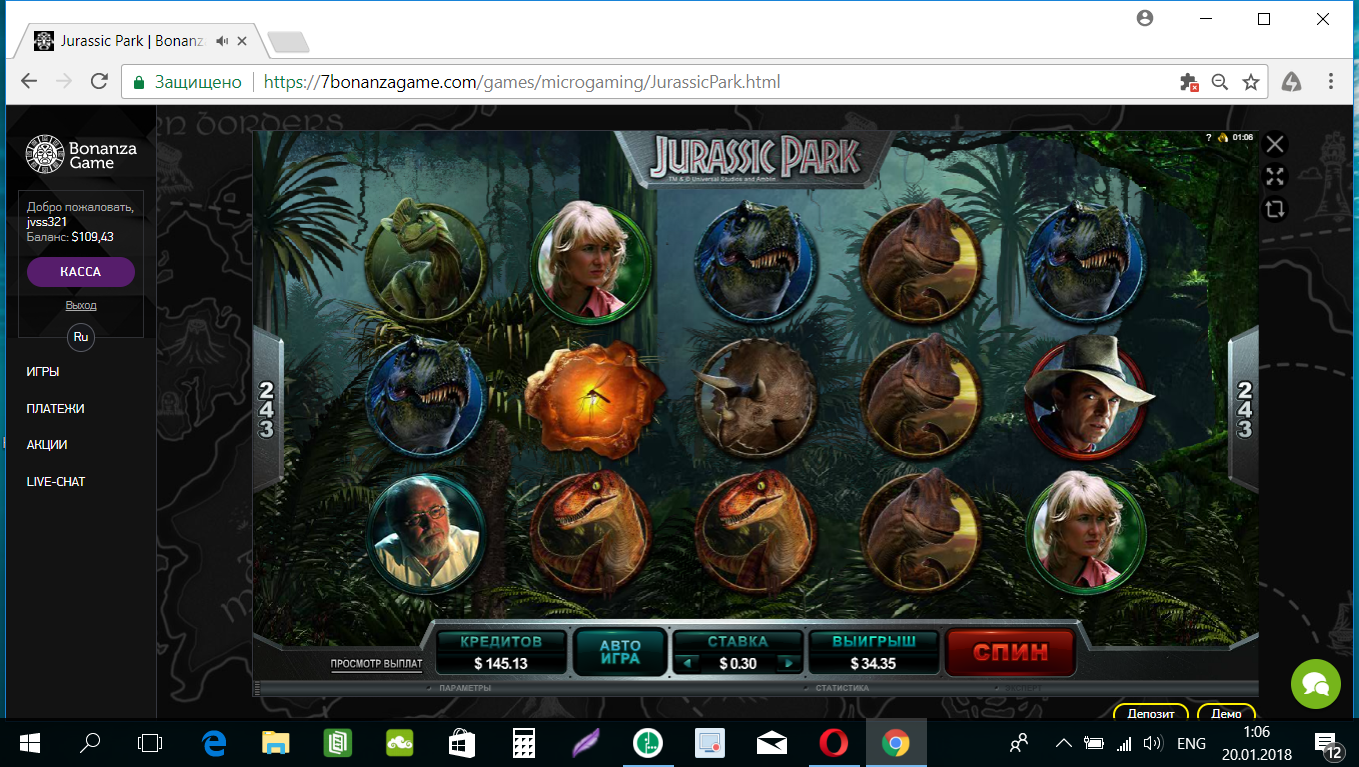
Task: Click the $ 34.35 win value
Action: tap(873, 663)
